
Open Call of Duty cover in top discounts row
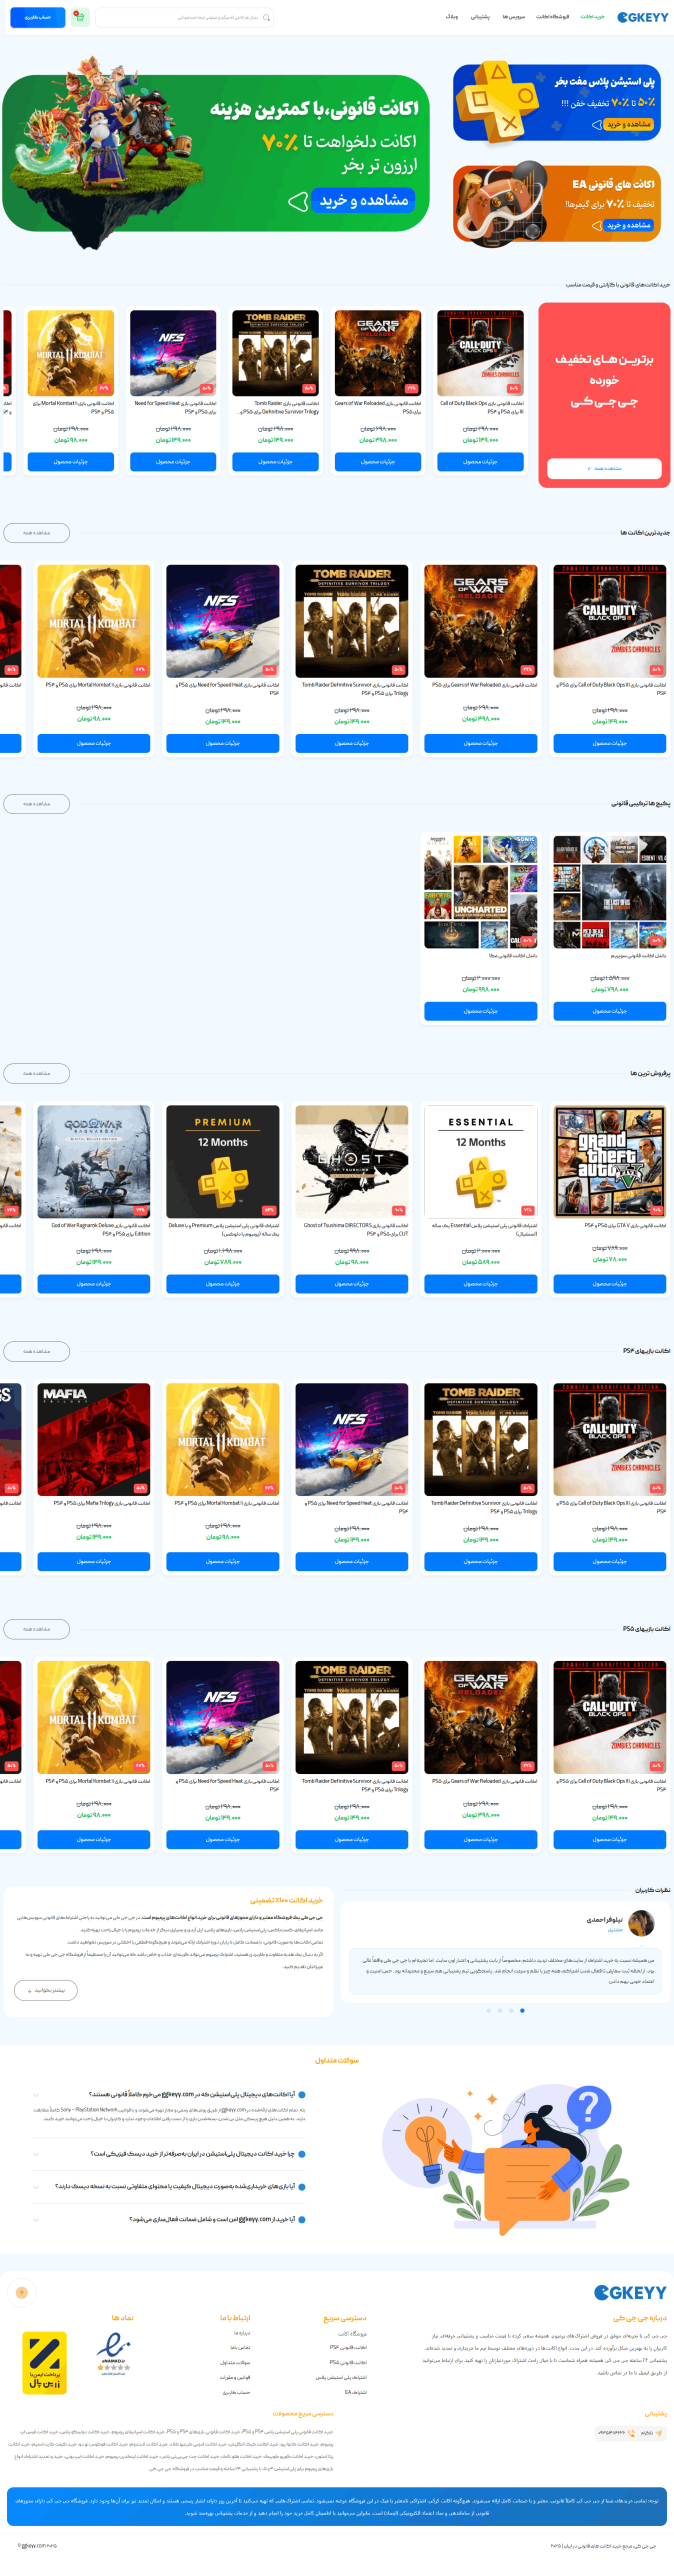[480, 353]
